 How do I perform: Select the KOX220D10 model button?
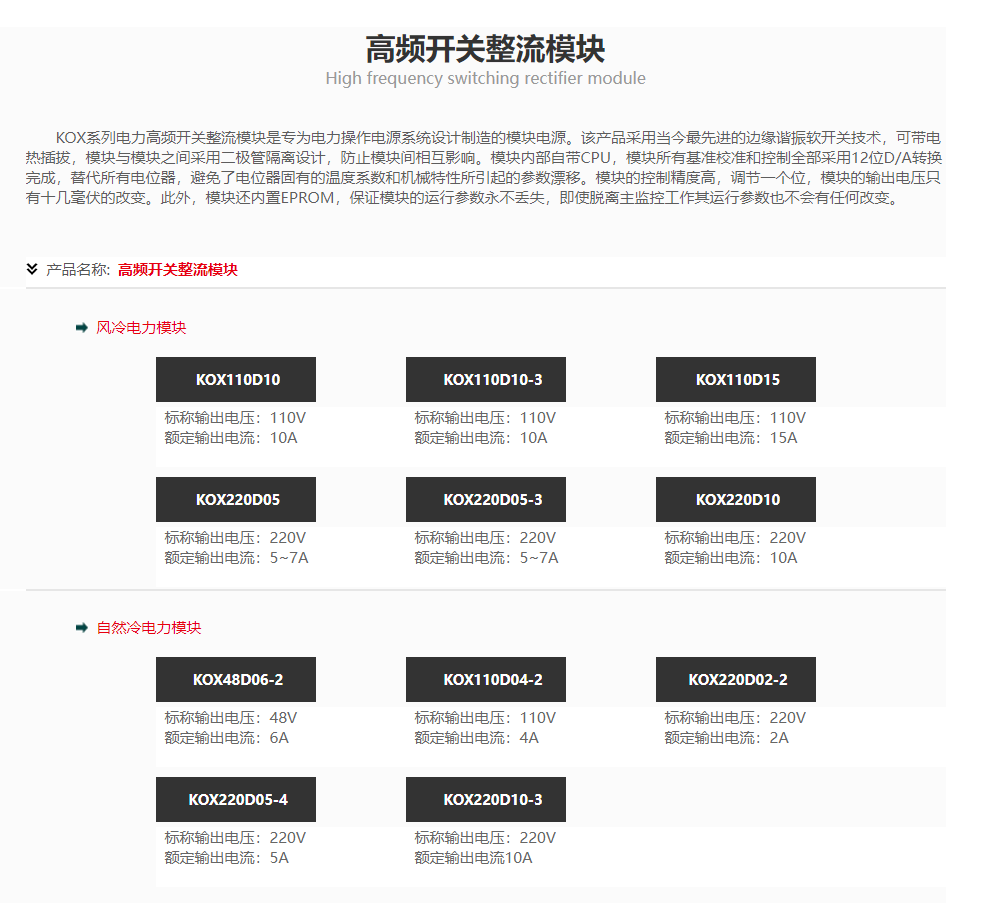(736, 499)
